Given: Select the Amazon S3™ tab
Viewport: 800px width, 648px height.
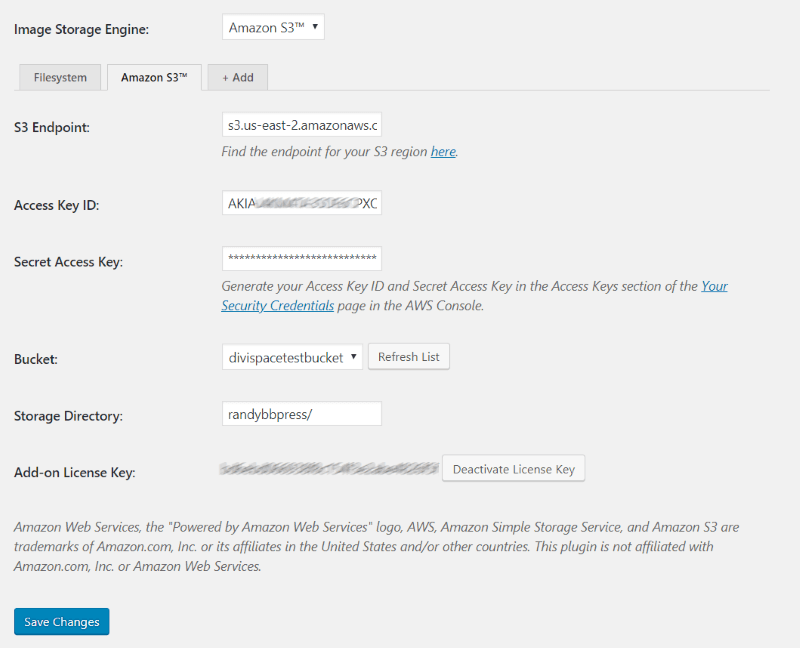Looking at the screenshot, I should 154,77.
